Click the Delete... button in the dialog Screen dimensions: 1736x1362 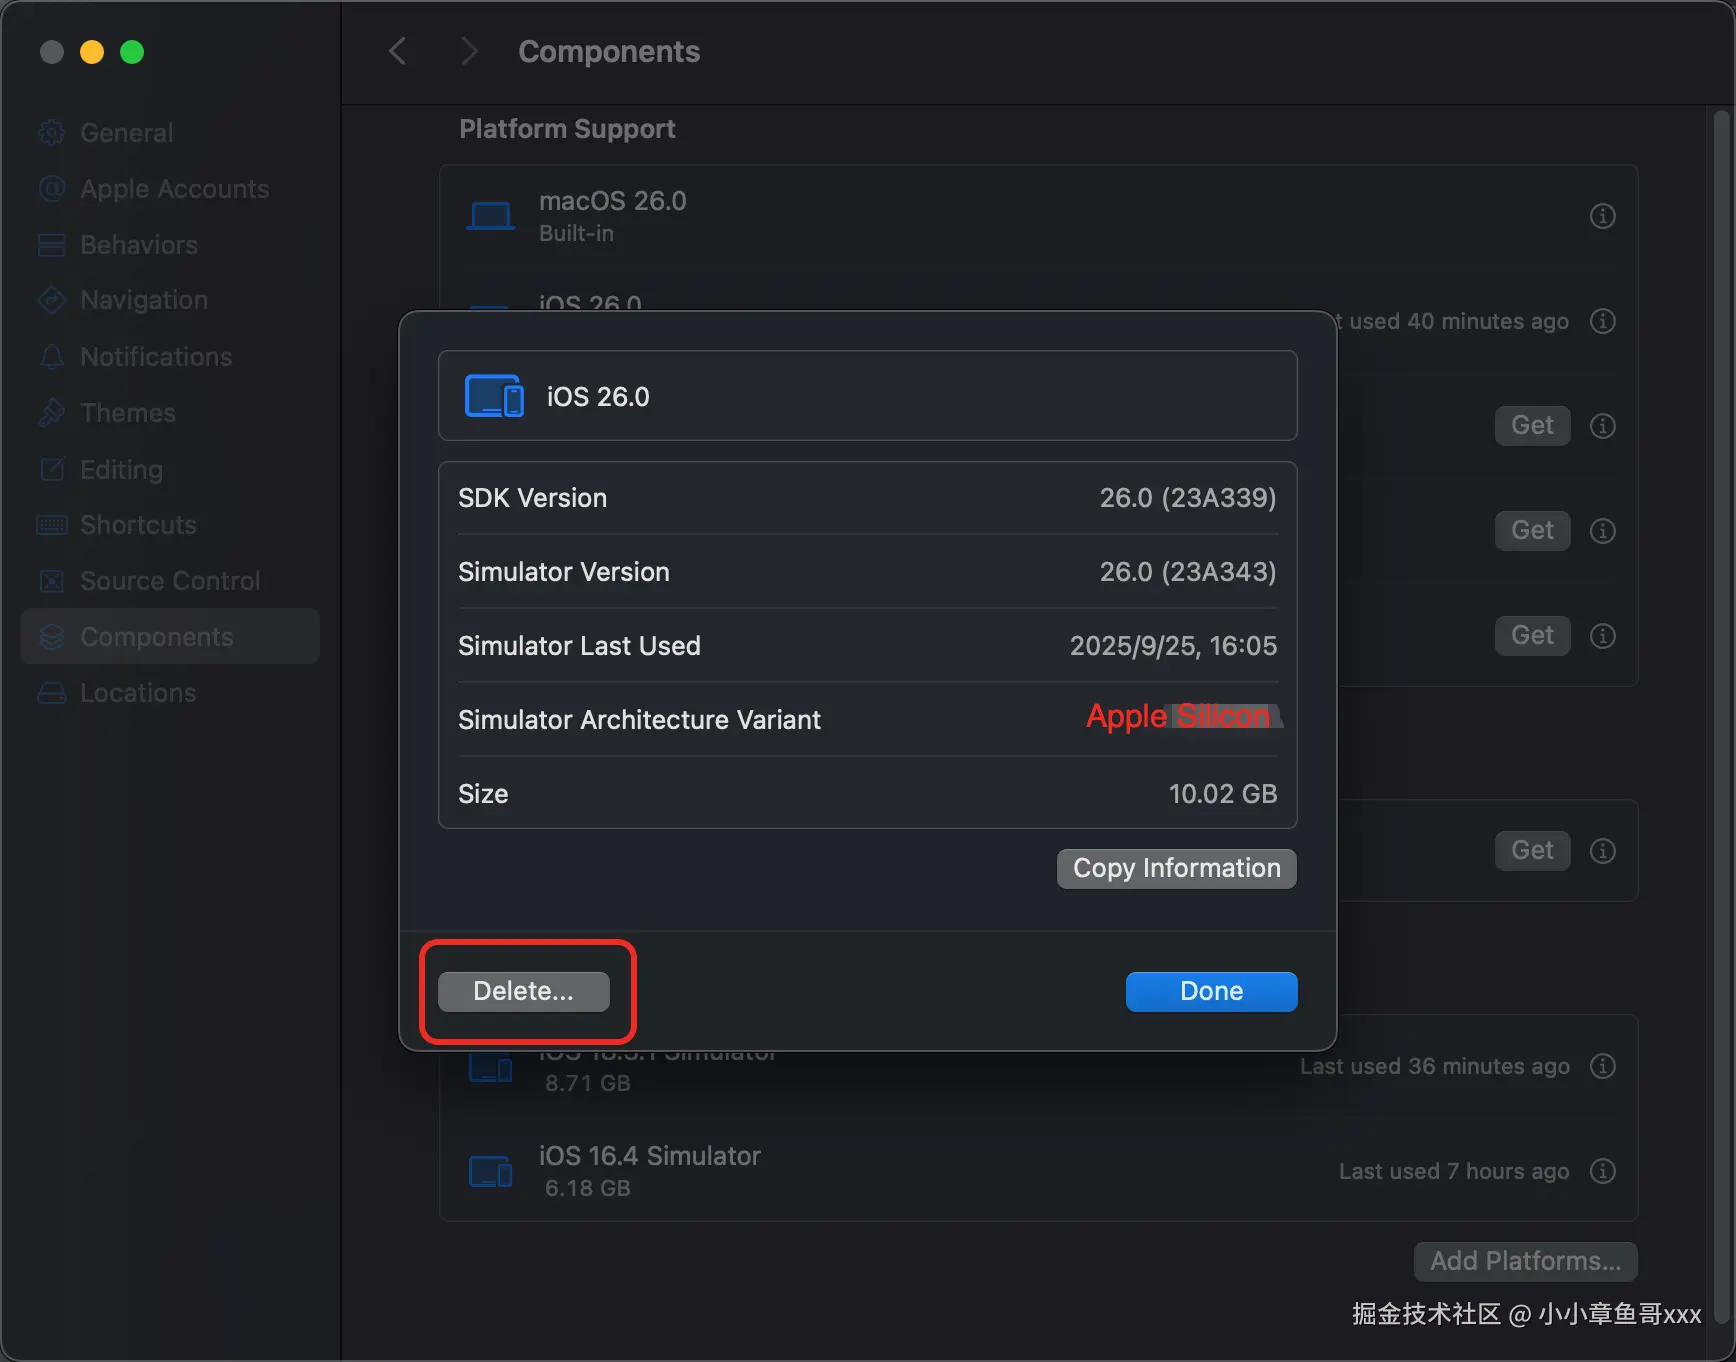(x=523, y=991)
